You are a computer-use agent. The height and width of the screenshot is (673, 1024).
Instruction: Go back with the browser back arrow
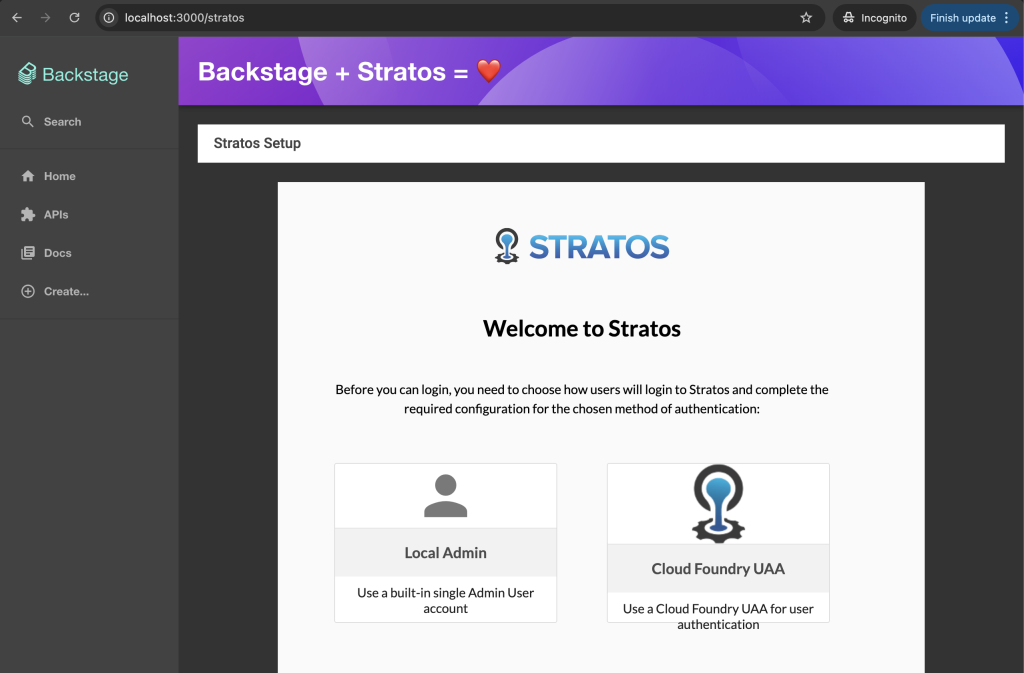pyautogui.click(x=17, y=18)
